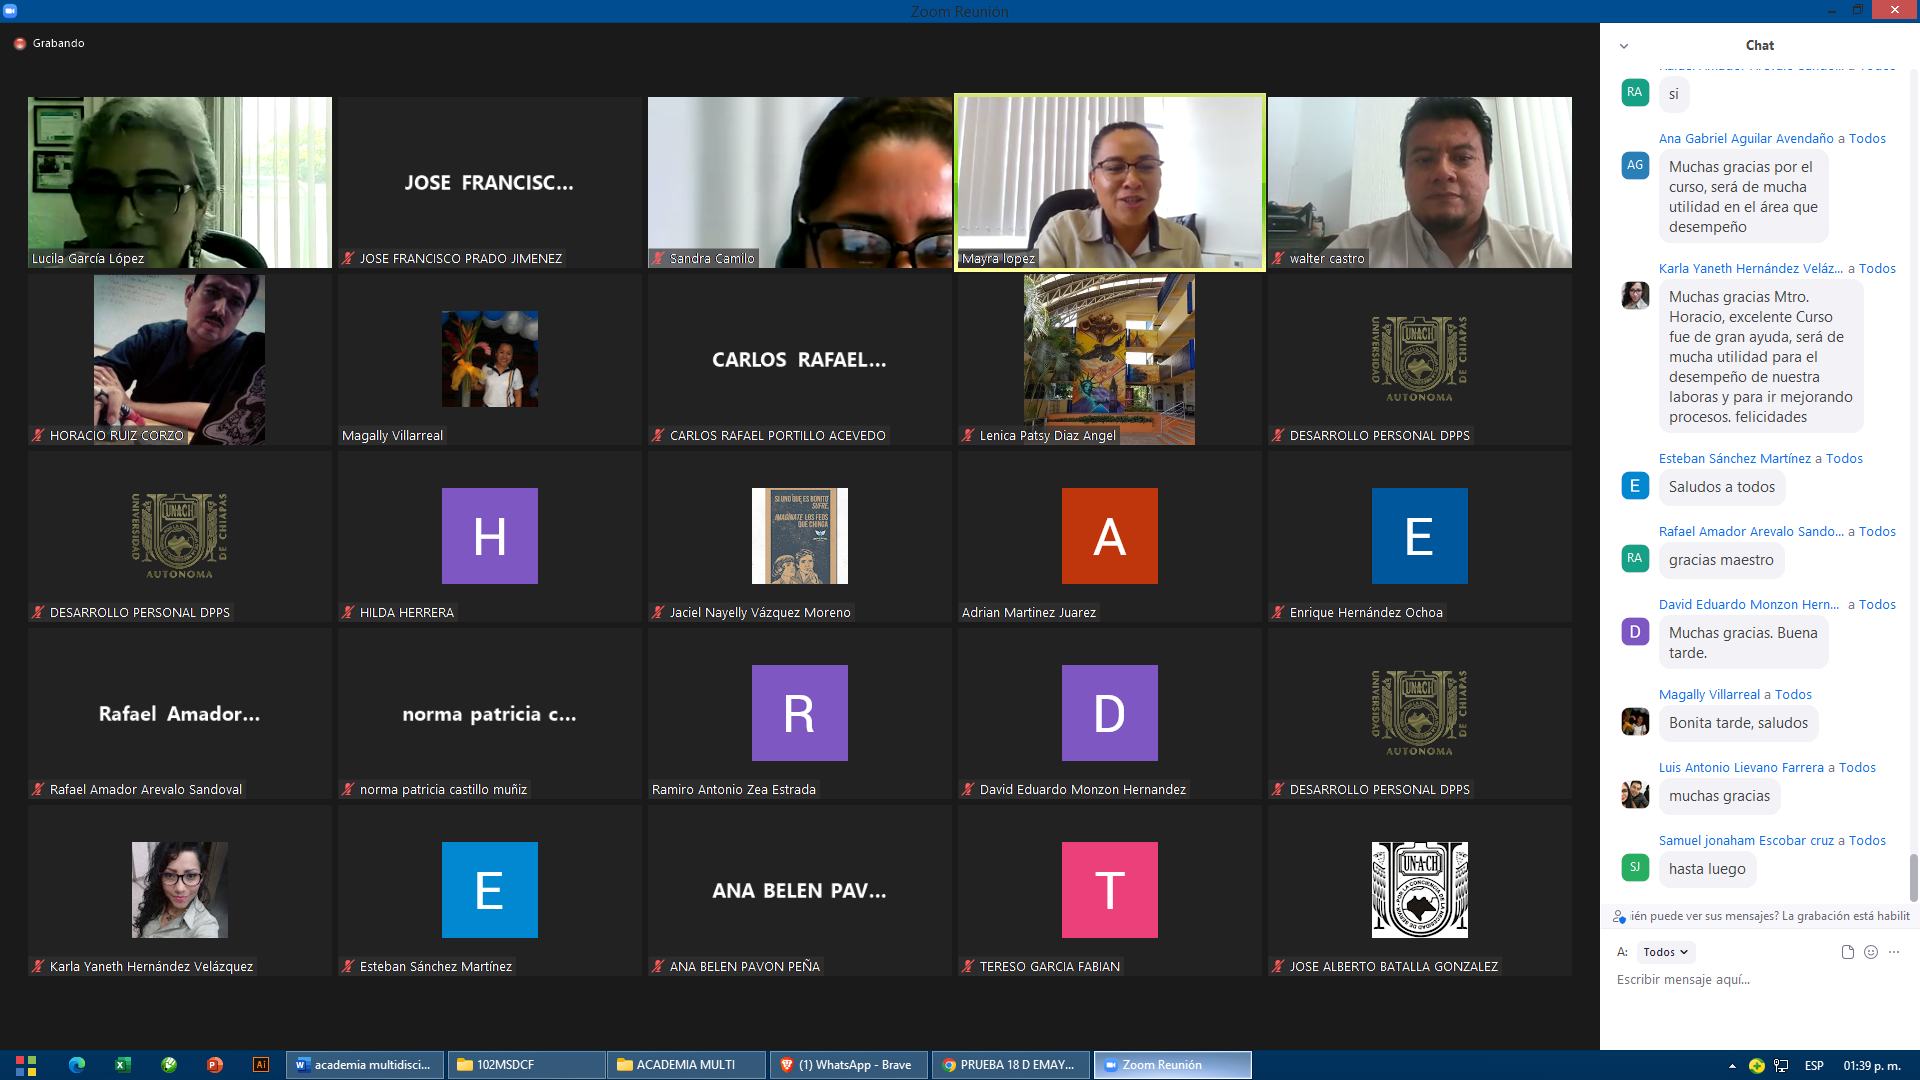Click the red Grabando recording indicator
This screenshot has height=1080, width=1920.
tap(20, 43)
